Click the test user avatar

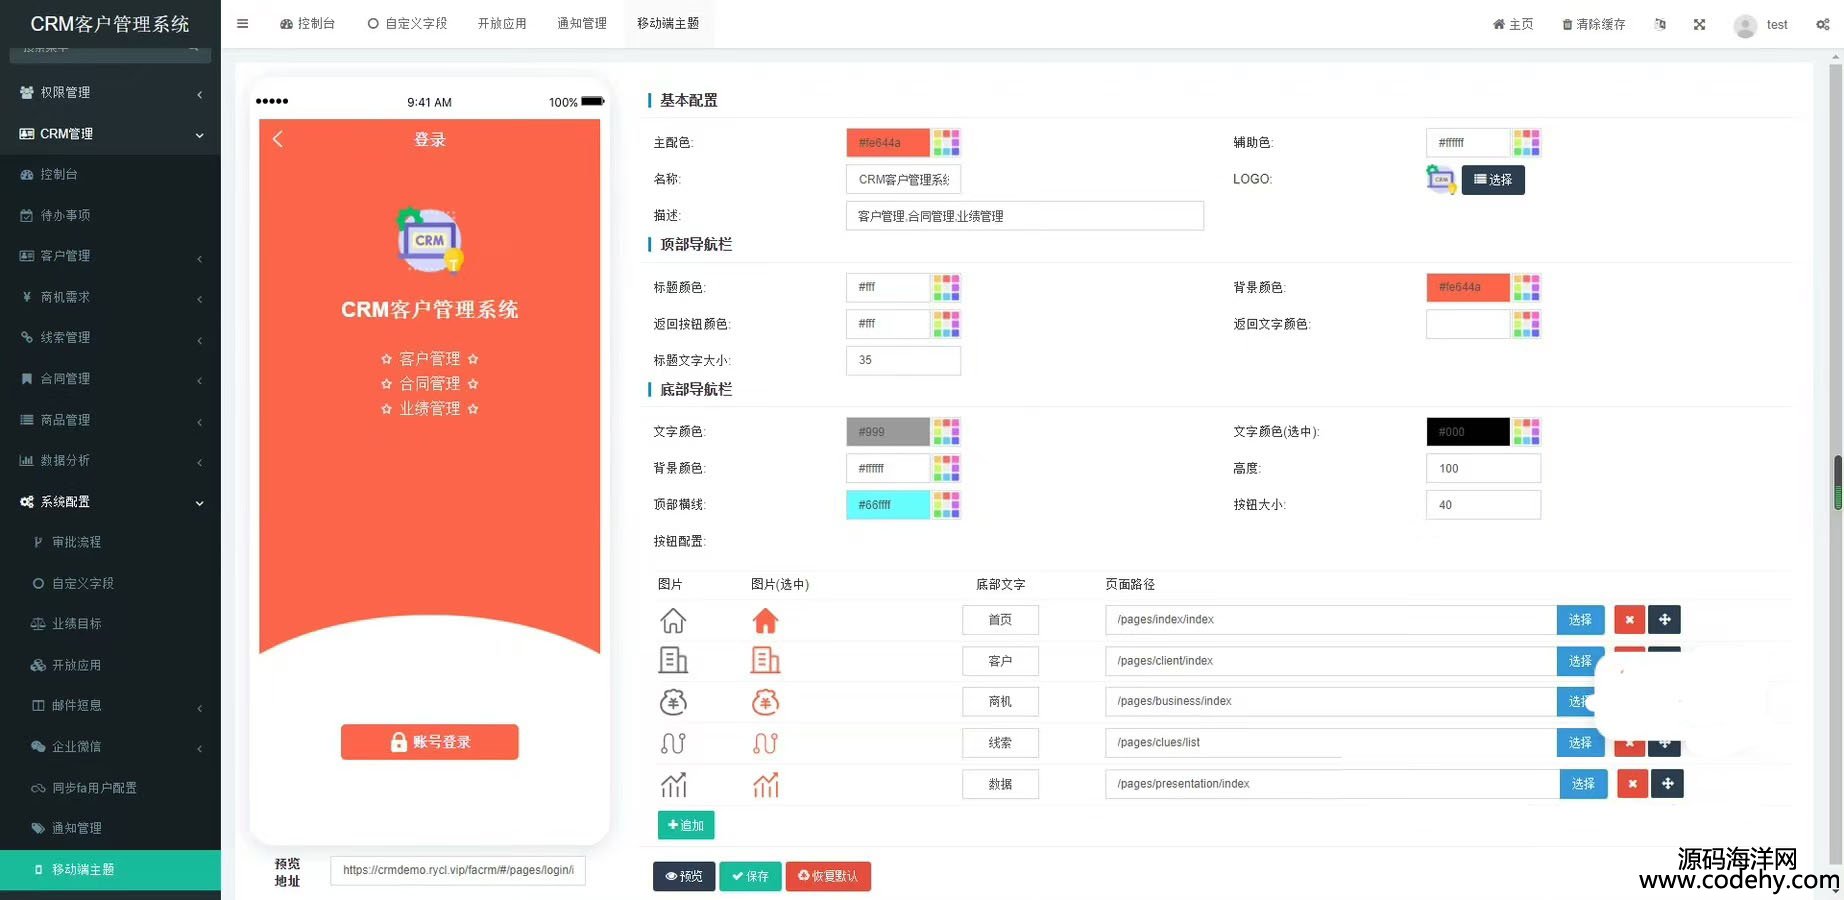coord(1745,25)
